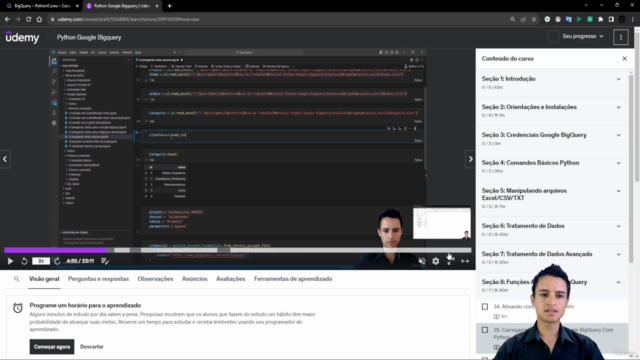The width and height of the screenshot is (640, 360).
Task: Go to previous lecture using left arrow
Action: pos(5,159)
